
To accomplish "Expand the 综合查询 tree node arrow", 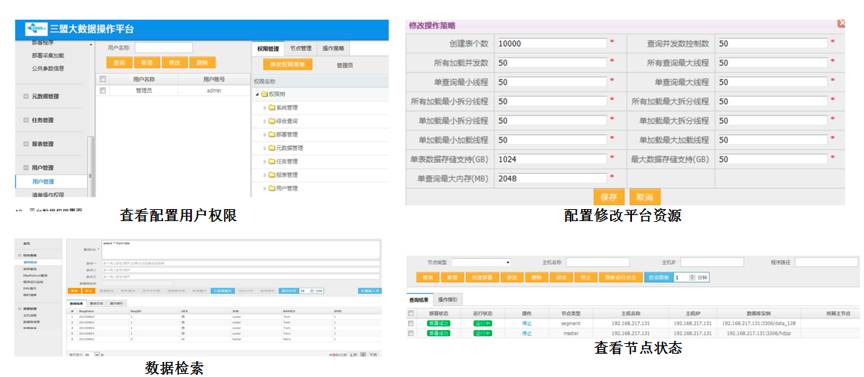I will pos(264,121).
